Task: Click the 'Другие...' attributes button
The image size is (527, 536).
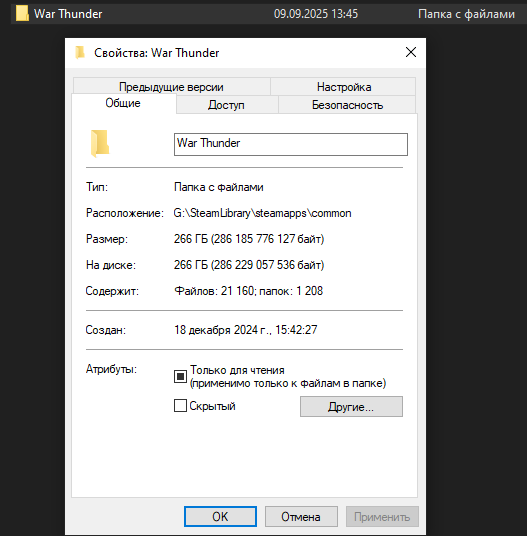Action: click(x=351, y=406)
